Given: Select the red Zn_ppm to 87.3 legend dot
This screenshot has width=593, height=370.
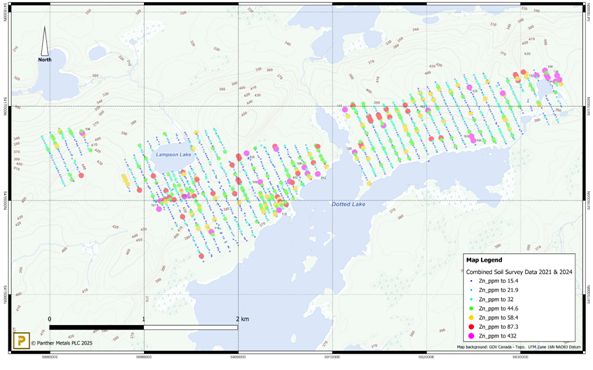Looking at the screenshot, I should click(x=471, y=326).
